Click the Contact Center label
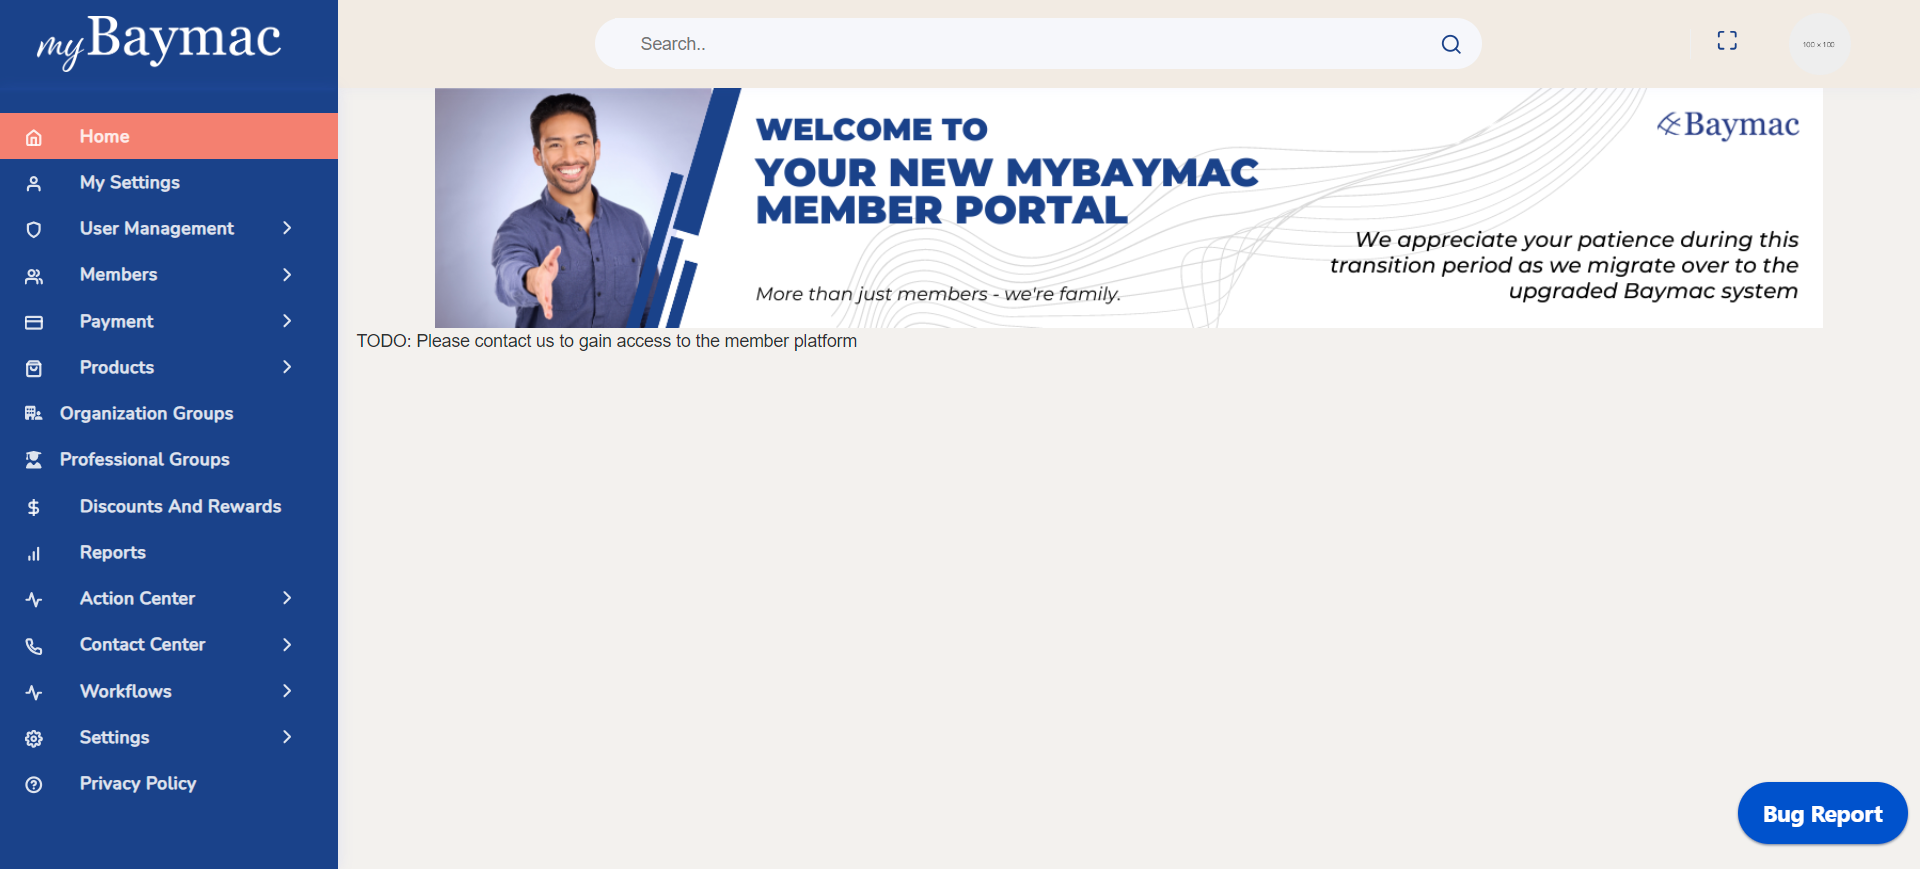Viewport: 1920px width, 869px height. (x=142, y=644)
